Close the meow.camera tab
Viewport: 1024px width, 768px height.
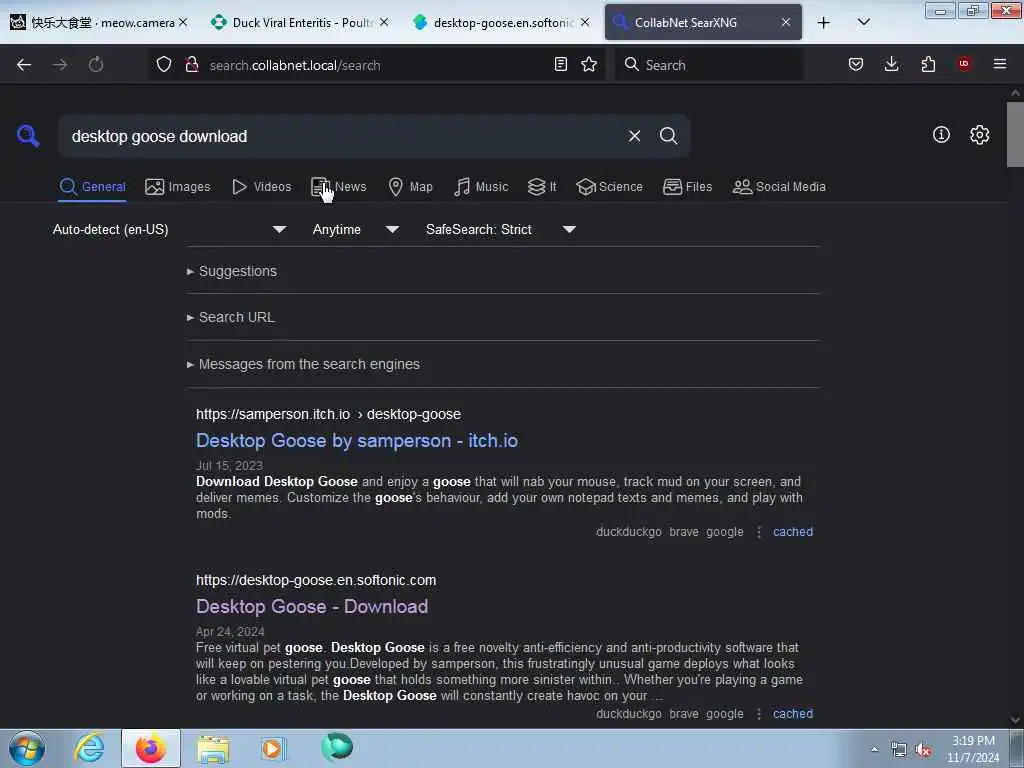coord(184,22)
